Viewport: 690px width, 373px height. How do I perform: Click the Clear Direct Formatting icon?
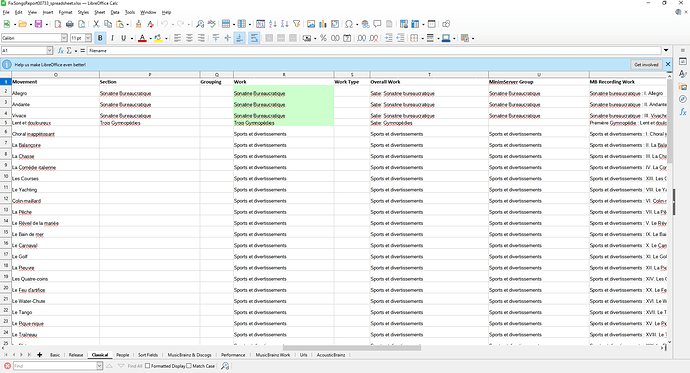click(x=150, y=24)
